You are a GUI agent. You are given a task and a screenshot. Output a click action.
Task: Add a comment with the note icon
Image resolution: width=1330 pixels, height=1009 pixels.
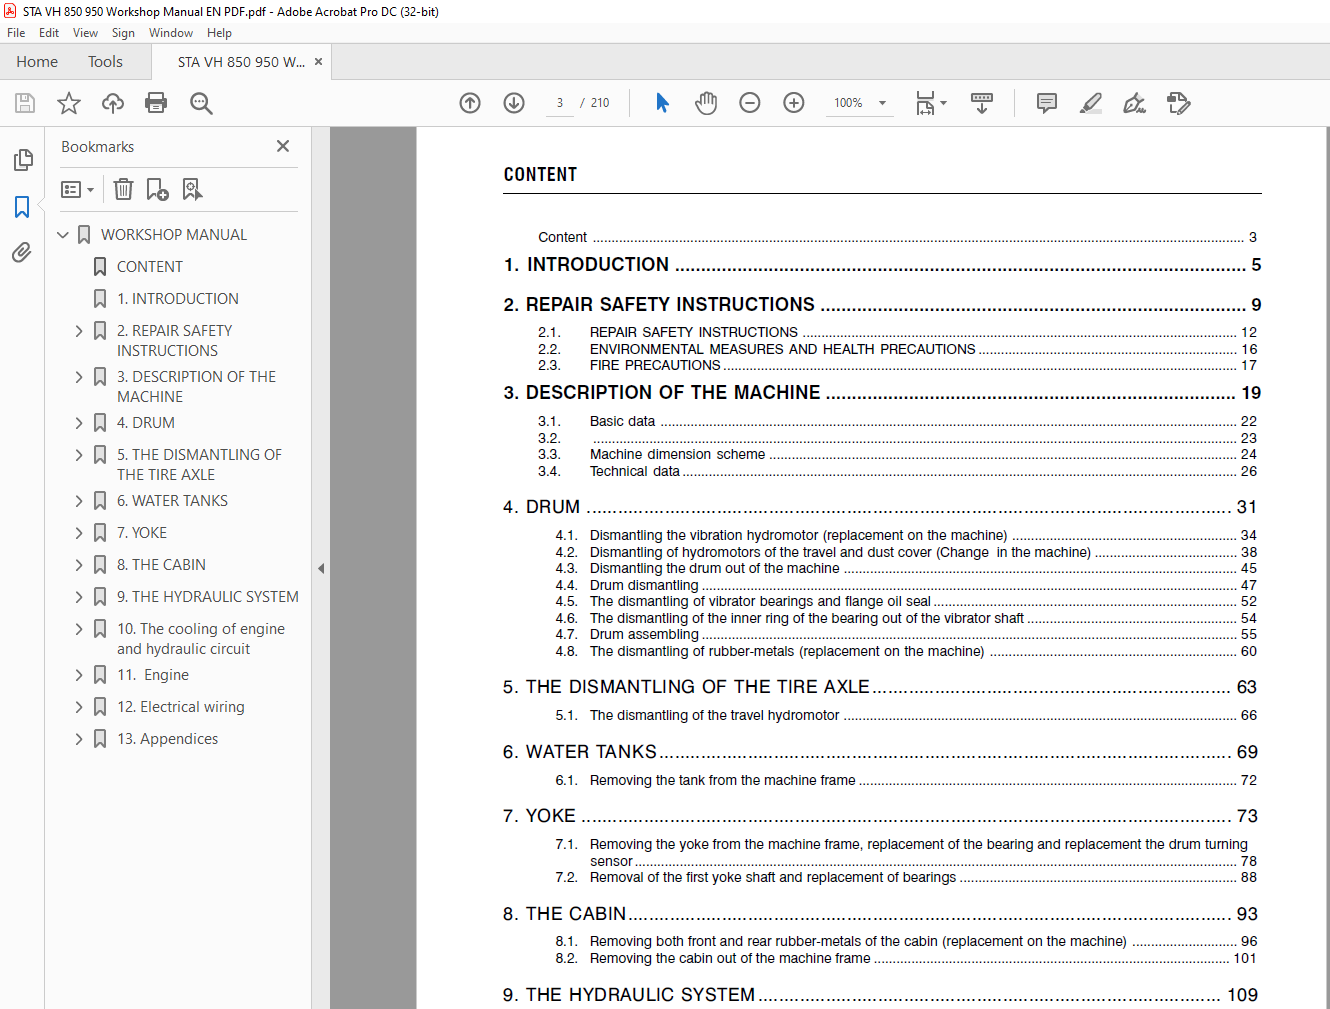1047,103
